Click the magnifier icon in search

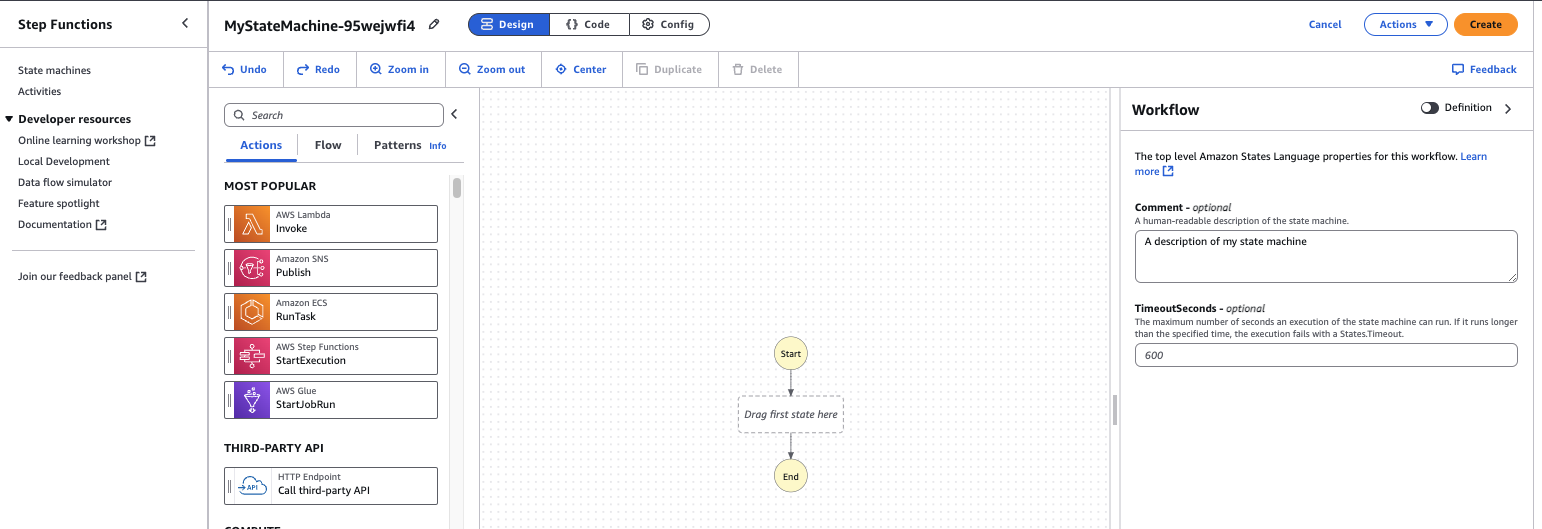240,115
